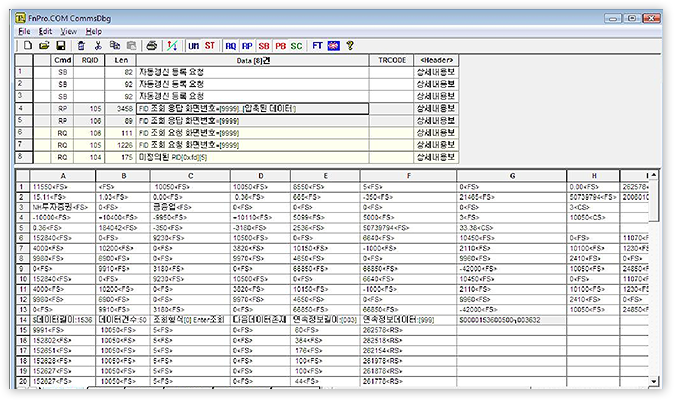Click the FT toolbar button
The height and width of the screenshot is (400, 674).
[x=317, y=46]
